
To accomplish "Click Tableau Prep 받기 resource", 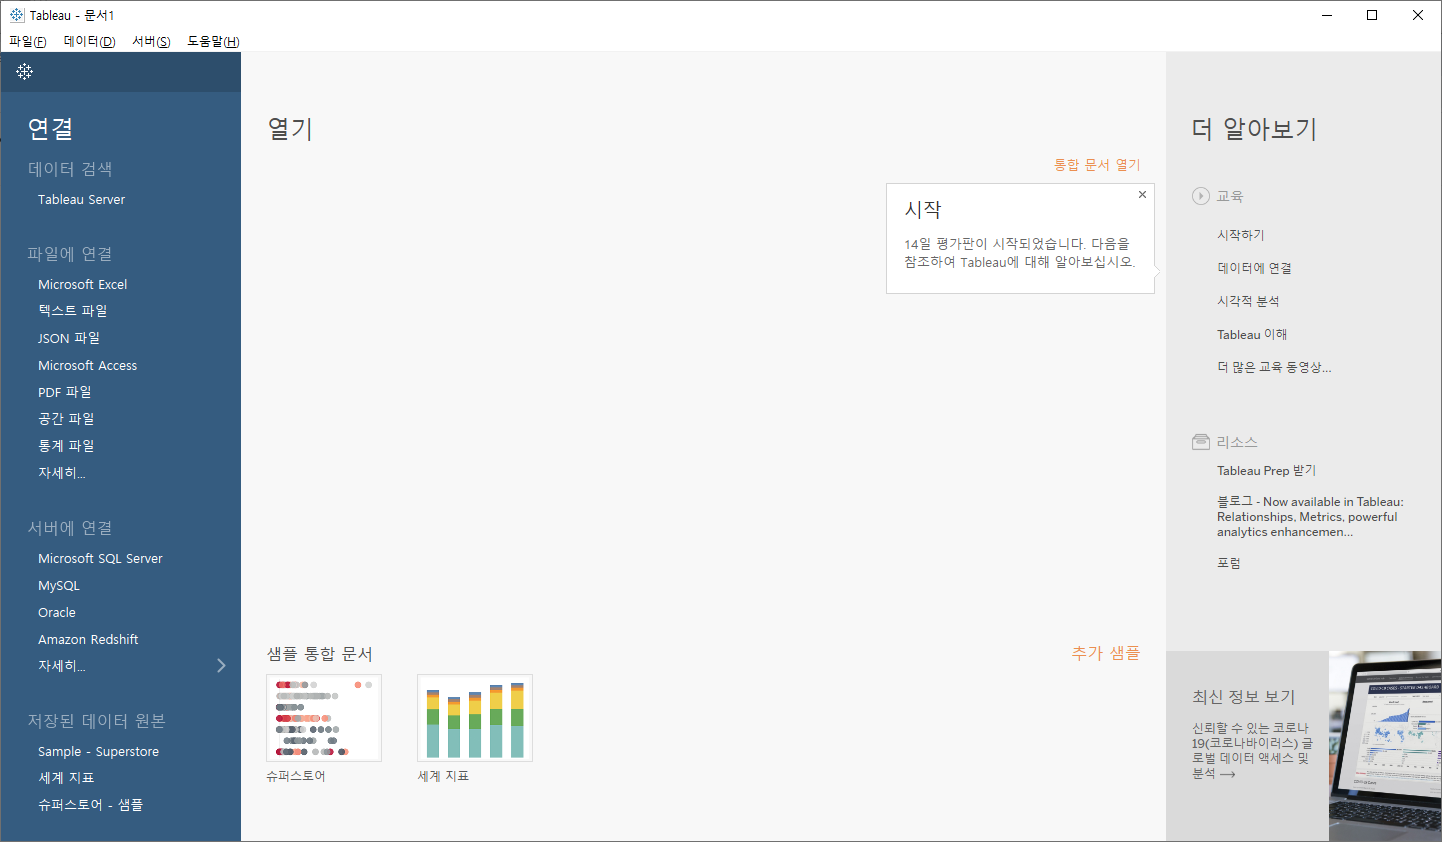I will [x=1266, y=470].
